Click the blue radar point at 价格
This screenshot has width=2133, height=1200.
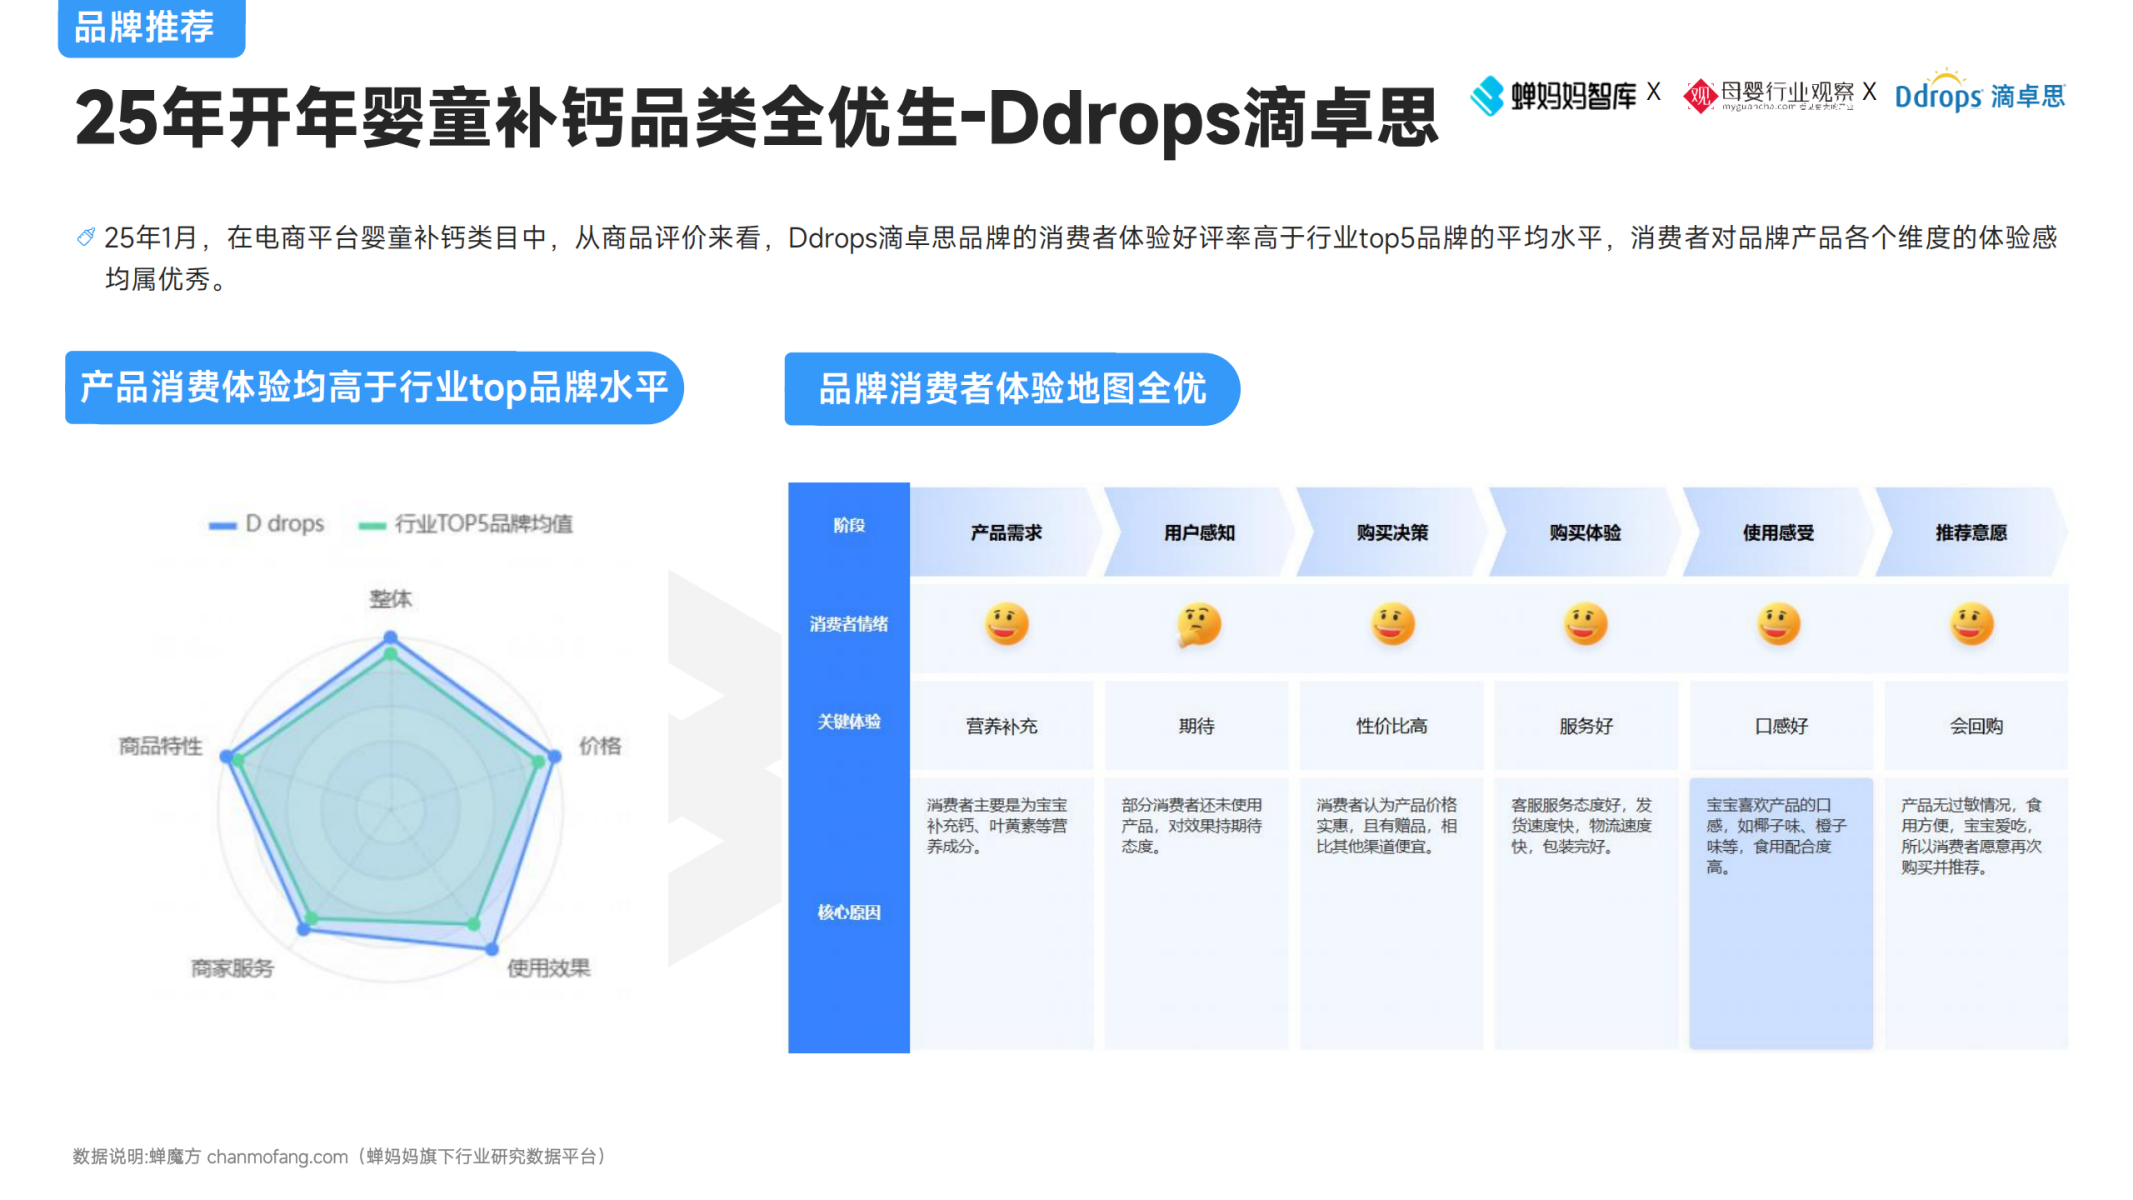555,756
